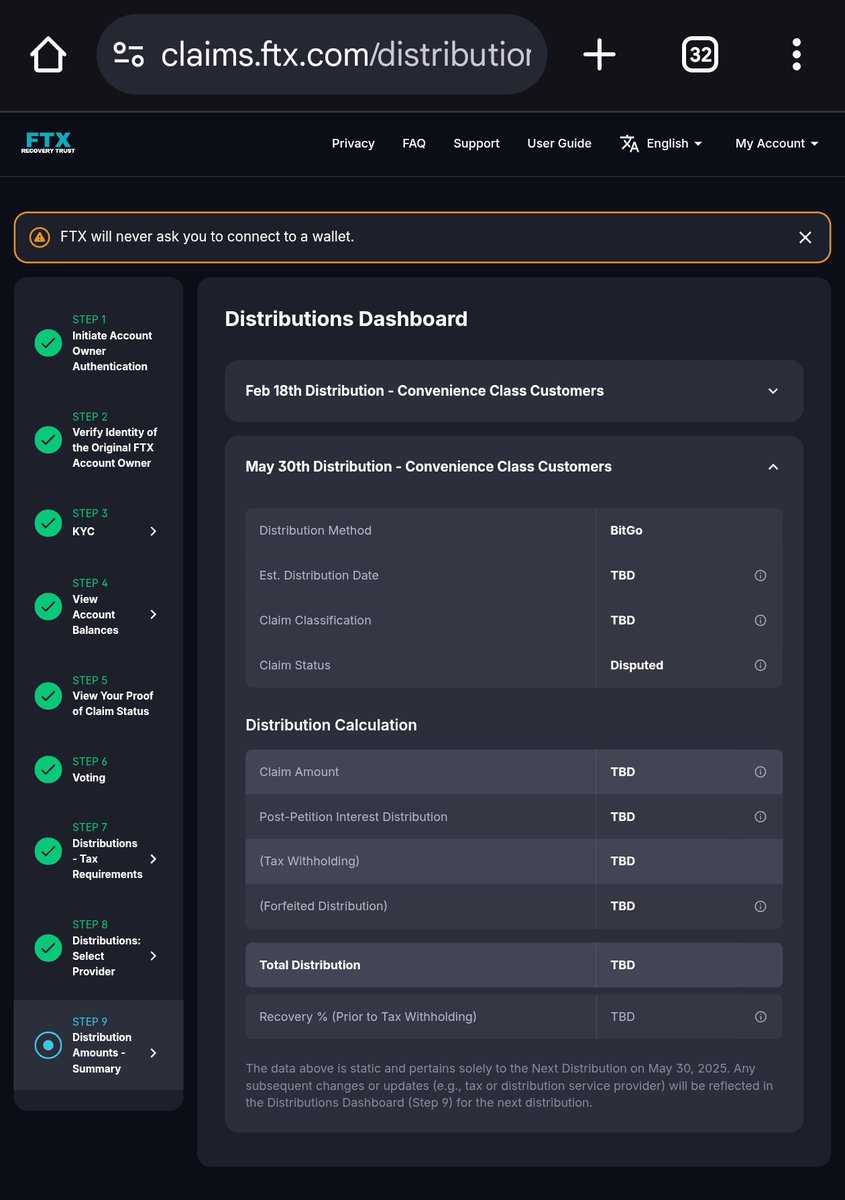Click the Step 2 green checkmark icon
The width and height of the screenshot is (845, 1200).
[48, 440]
